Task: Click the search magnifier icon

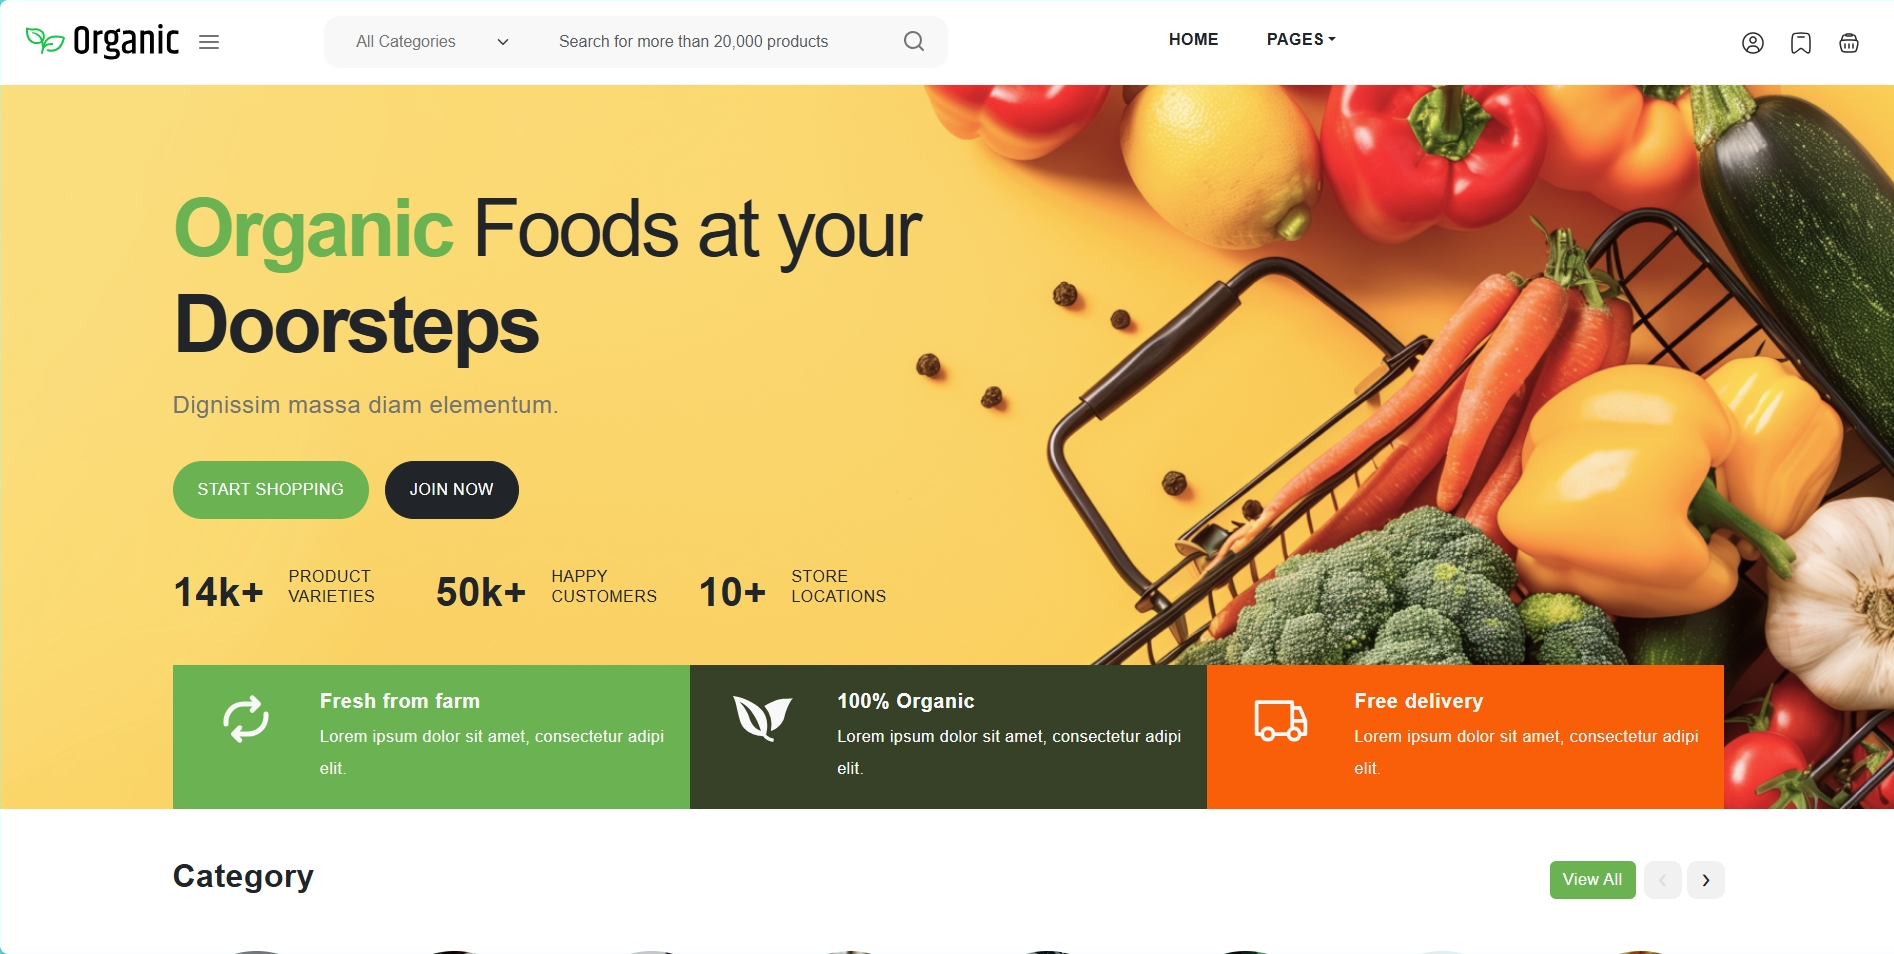Action: tap(914, 41)
